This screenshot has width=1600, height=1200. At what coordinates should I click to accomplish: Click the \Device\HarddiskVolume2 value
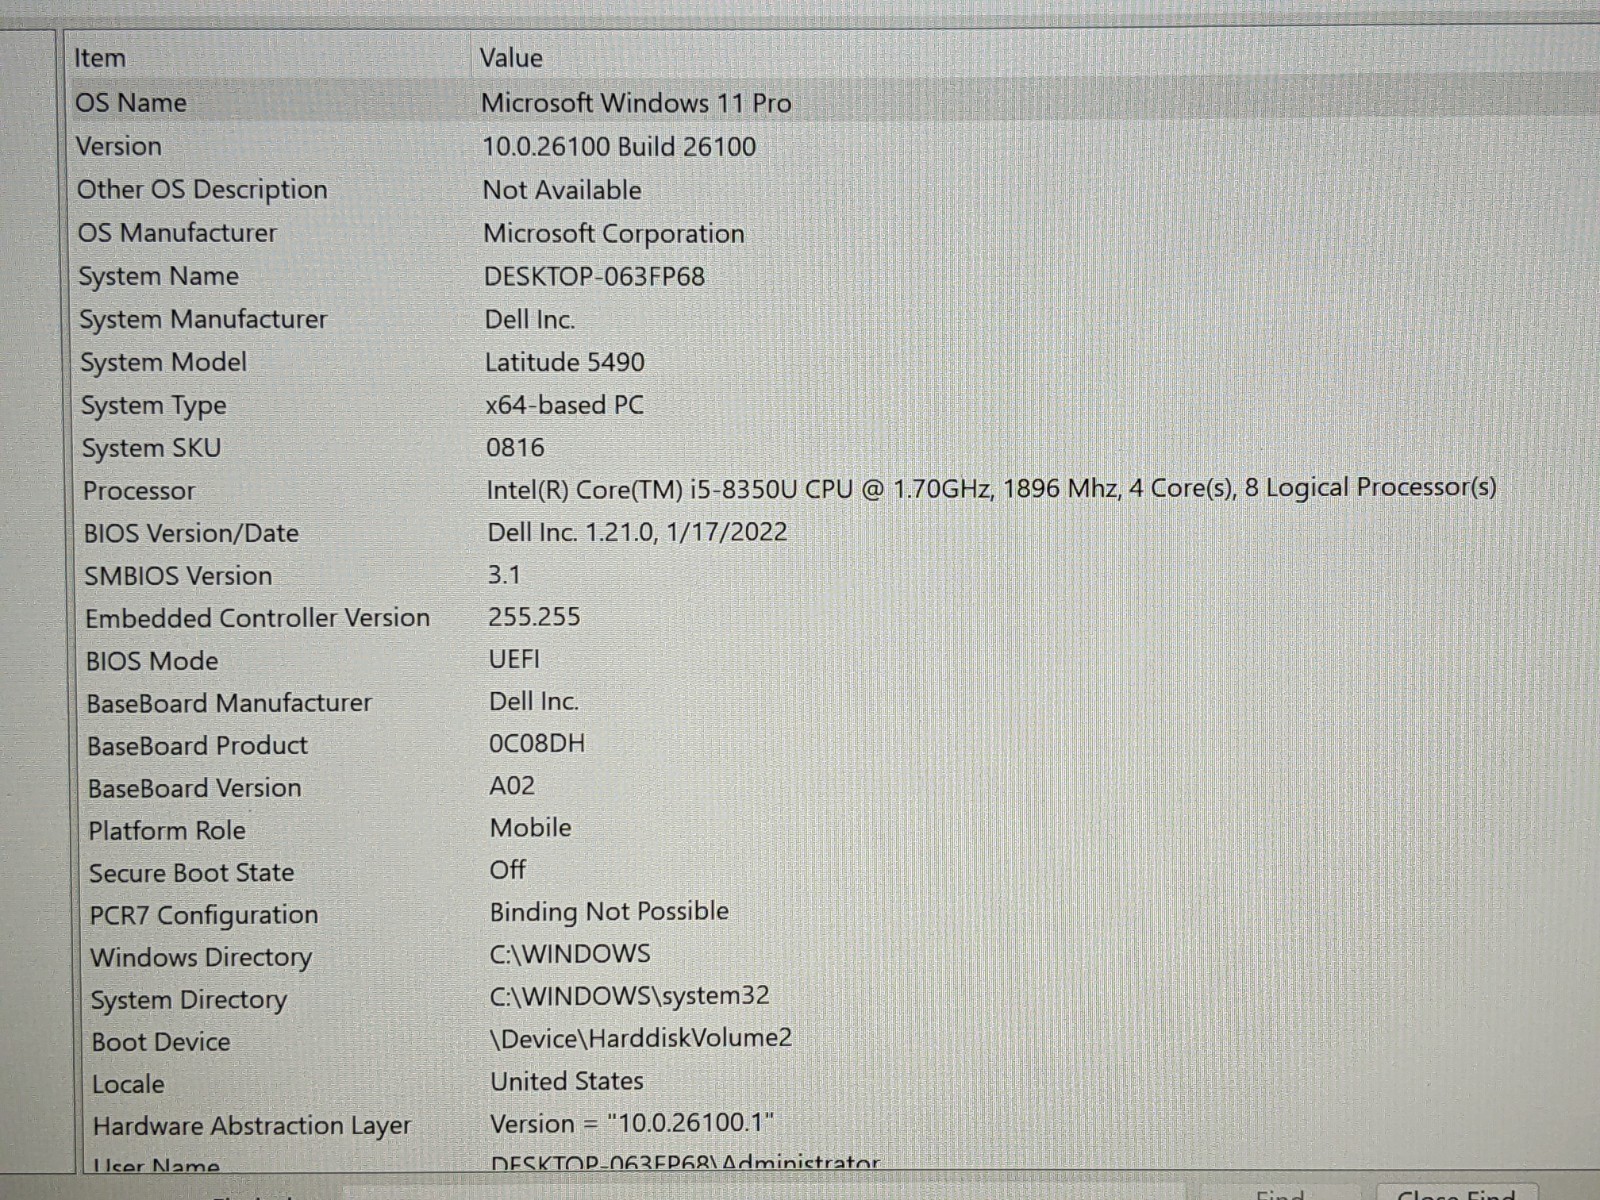641,1038
